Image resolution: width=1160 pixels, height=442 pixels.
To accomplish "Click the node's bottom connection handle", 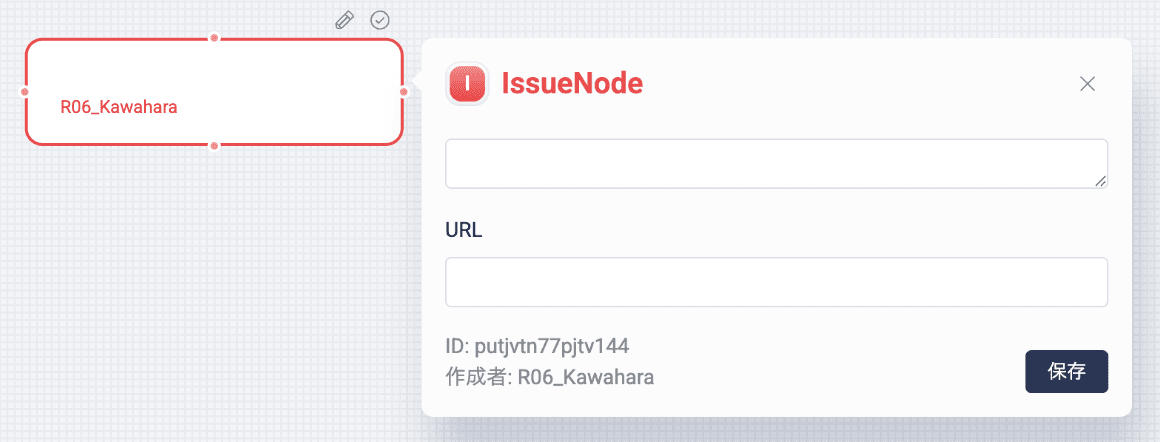I will pyautogui.click(x=214, y=146).
